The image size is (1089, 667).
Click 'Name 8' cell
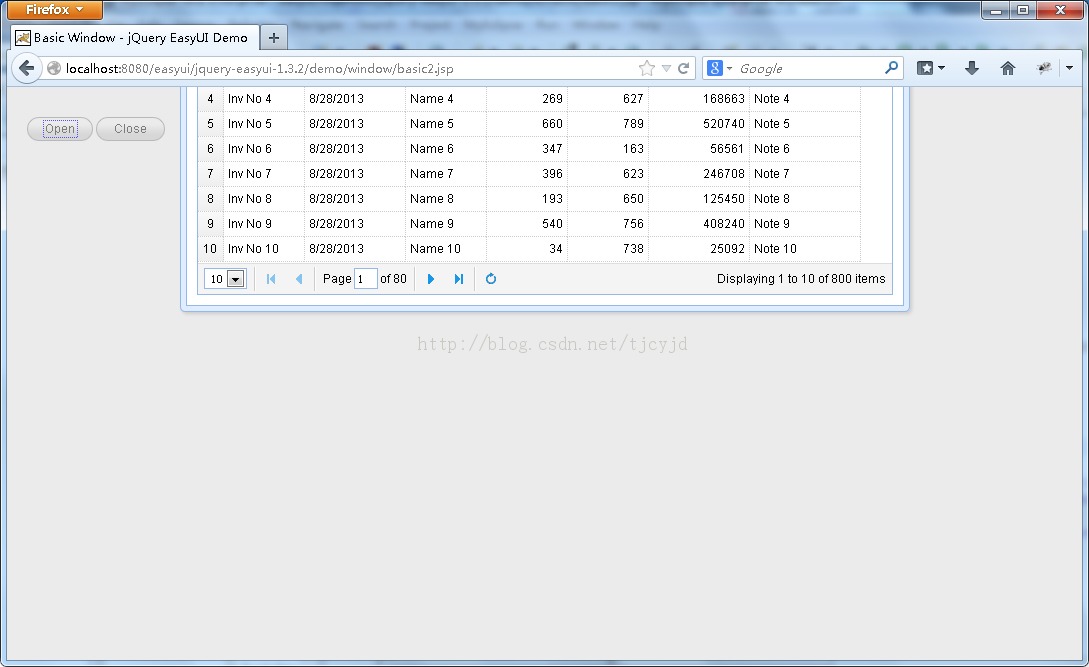(x=446, y=199)
